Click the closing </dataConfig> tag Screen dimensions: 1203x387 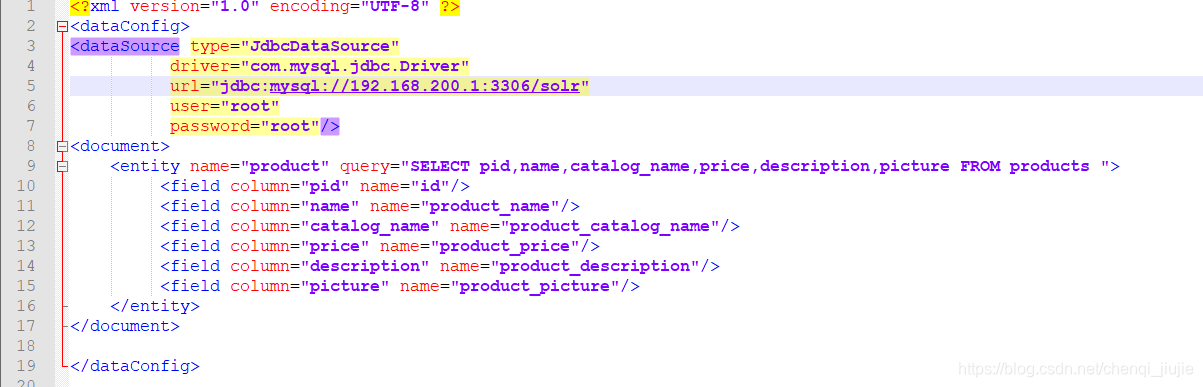point(135,366)
